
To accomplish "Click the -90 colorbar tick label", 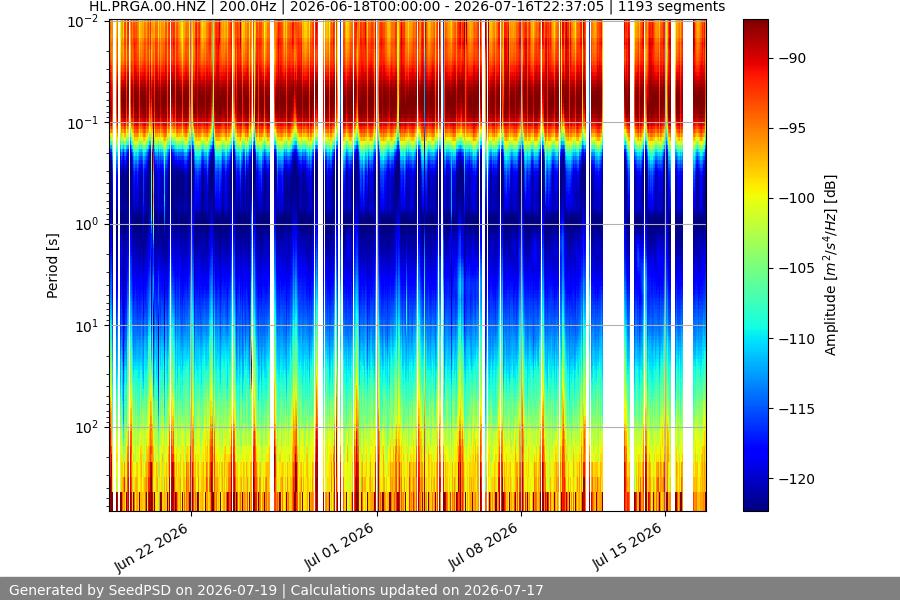I will (792, 58).
